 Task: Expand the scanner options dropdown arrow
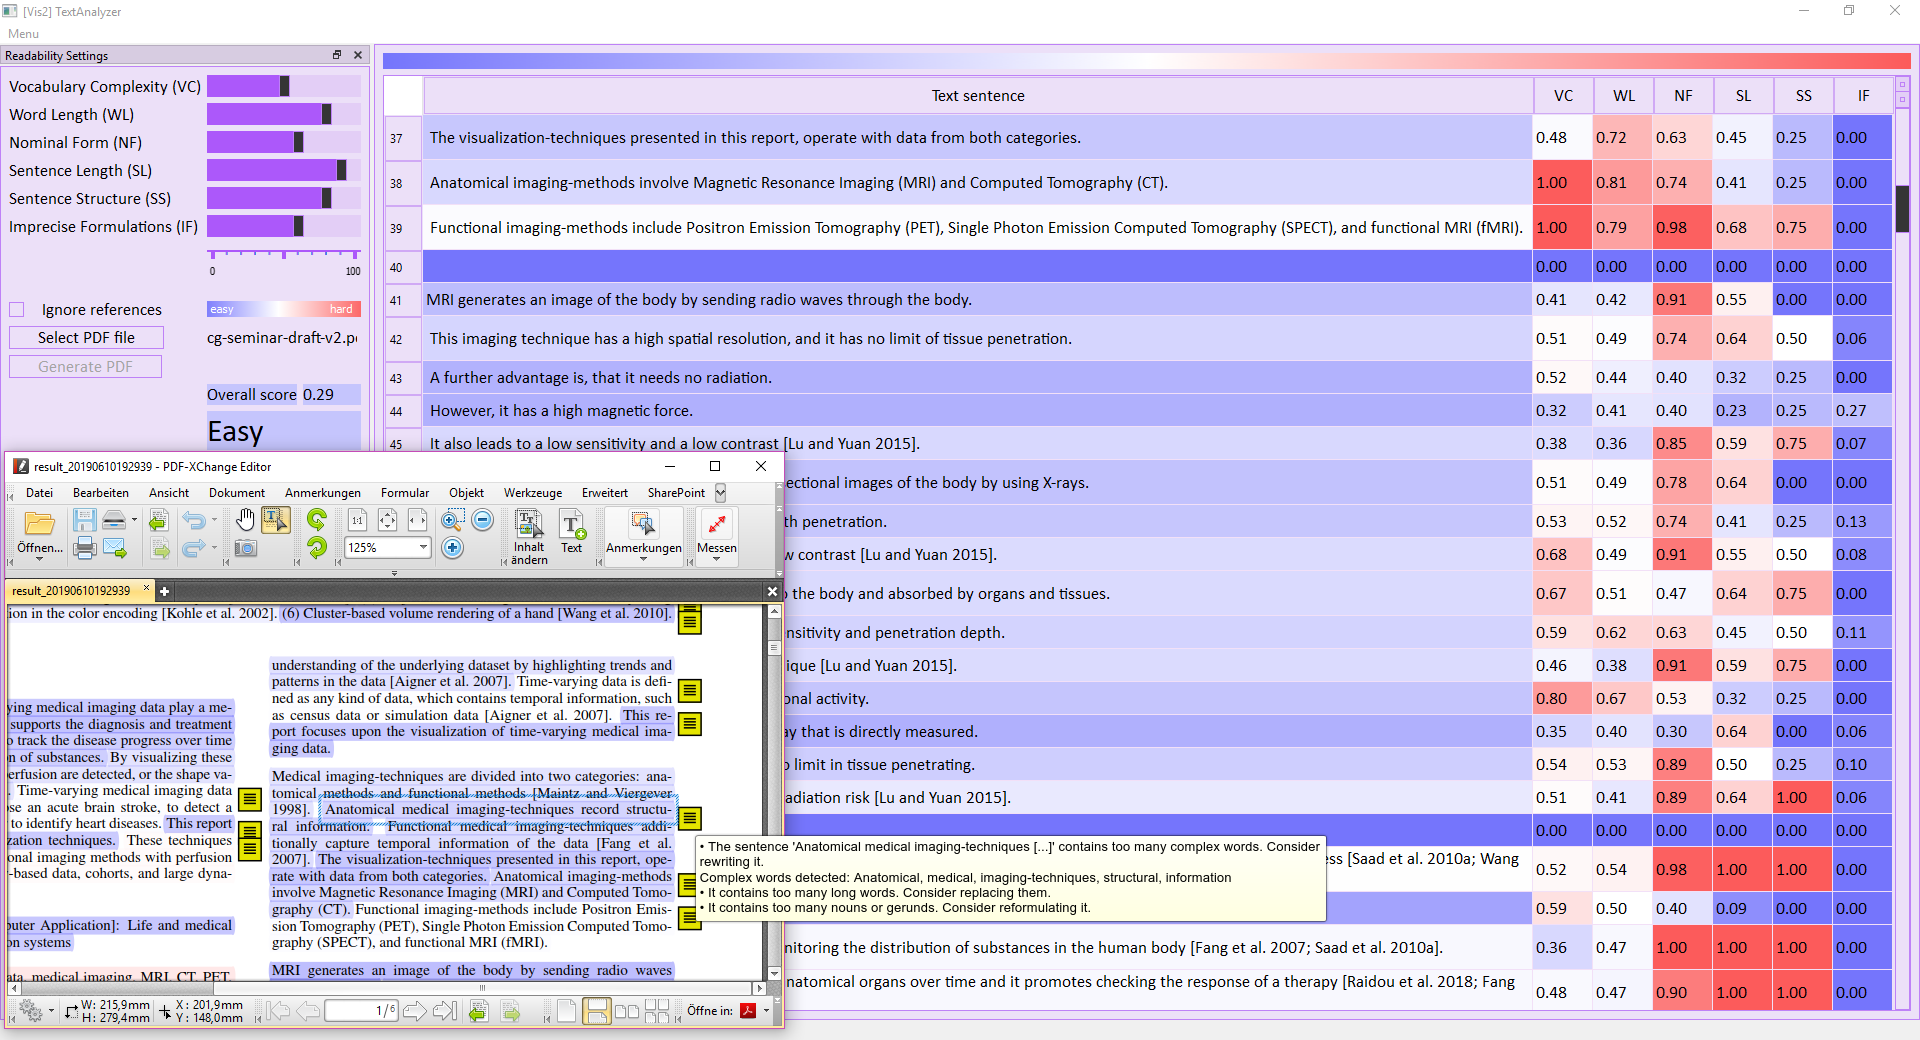tap(134, 520)
